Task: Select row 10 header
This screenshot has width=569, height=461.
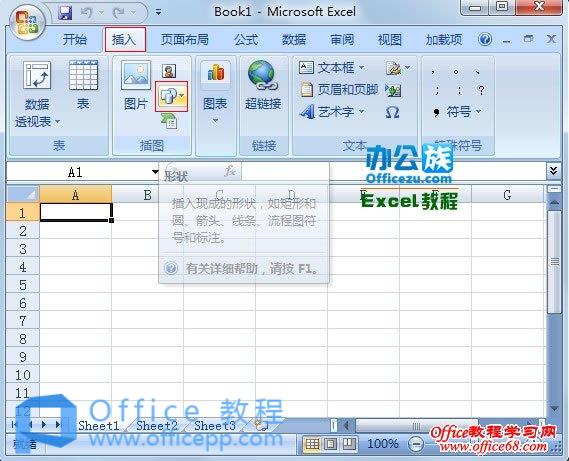Action: (x=22, y=375)
